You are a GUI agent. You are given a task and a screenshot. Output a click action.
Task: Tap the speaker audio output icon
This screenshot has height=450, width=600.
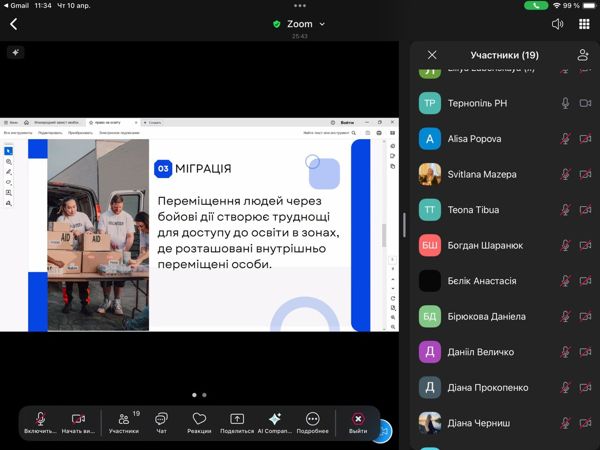(x=558, y=24)
